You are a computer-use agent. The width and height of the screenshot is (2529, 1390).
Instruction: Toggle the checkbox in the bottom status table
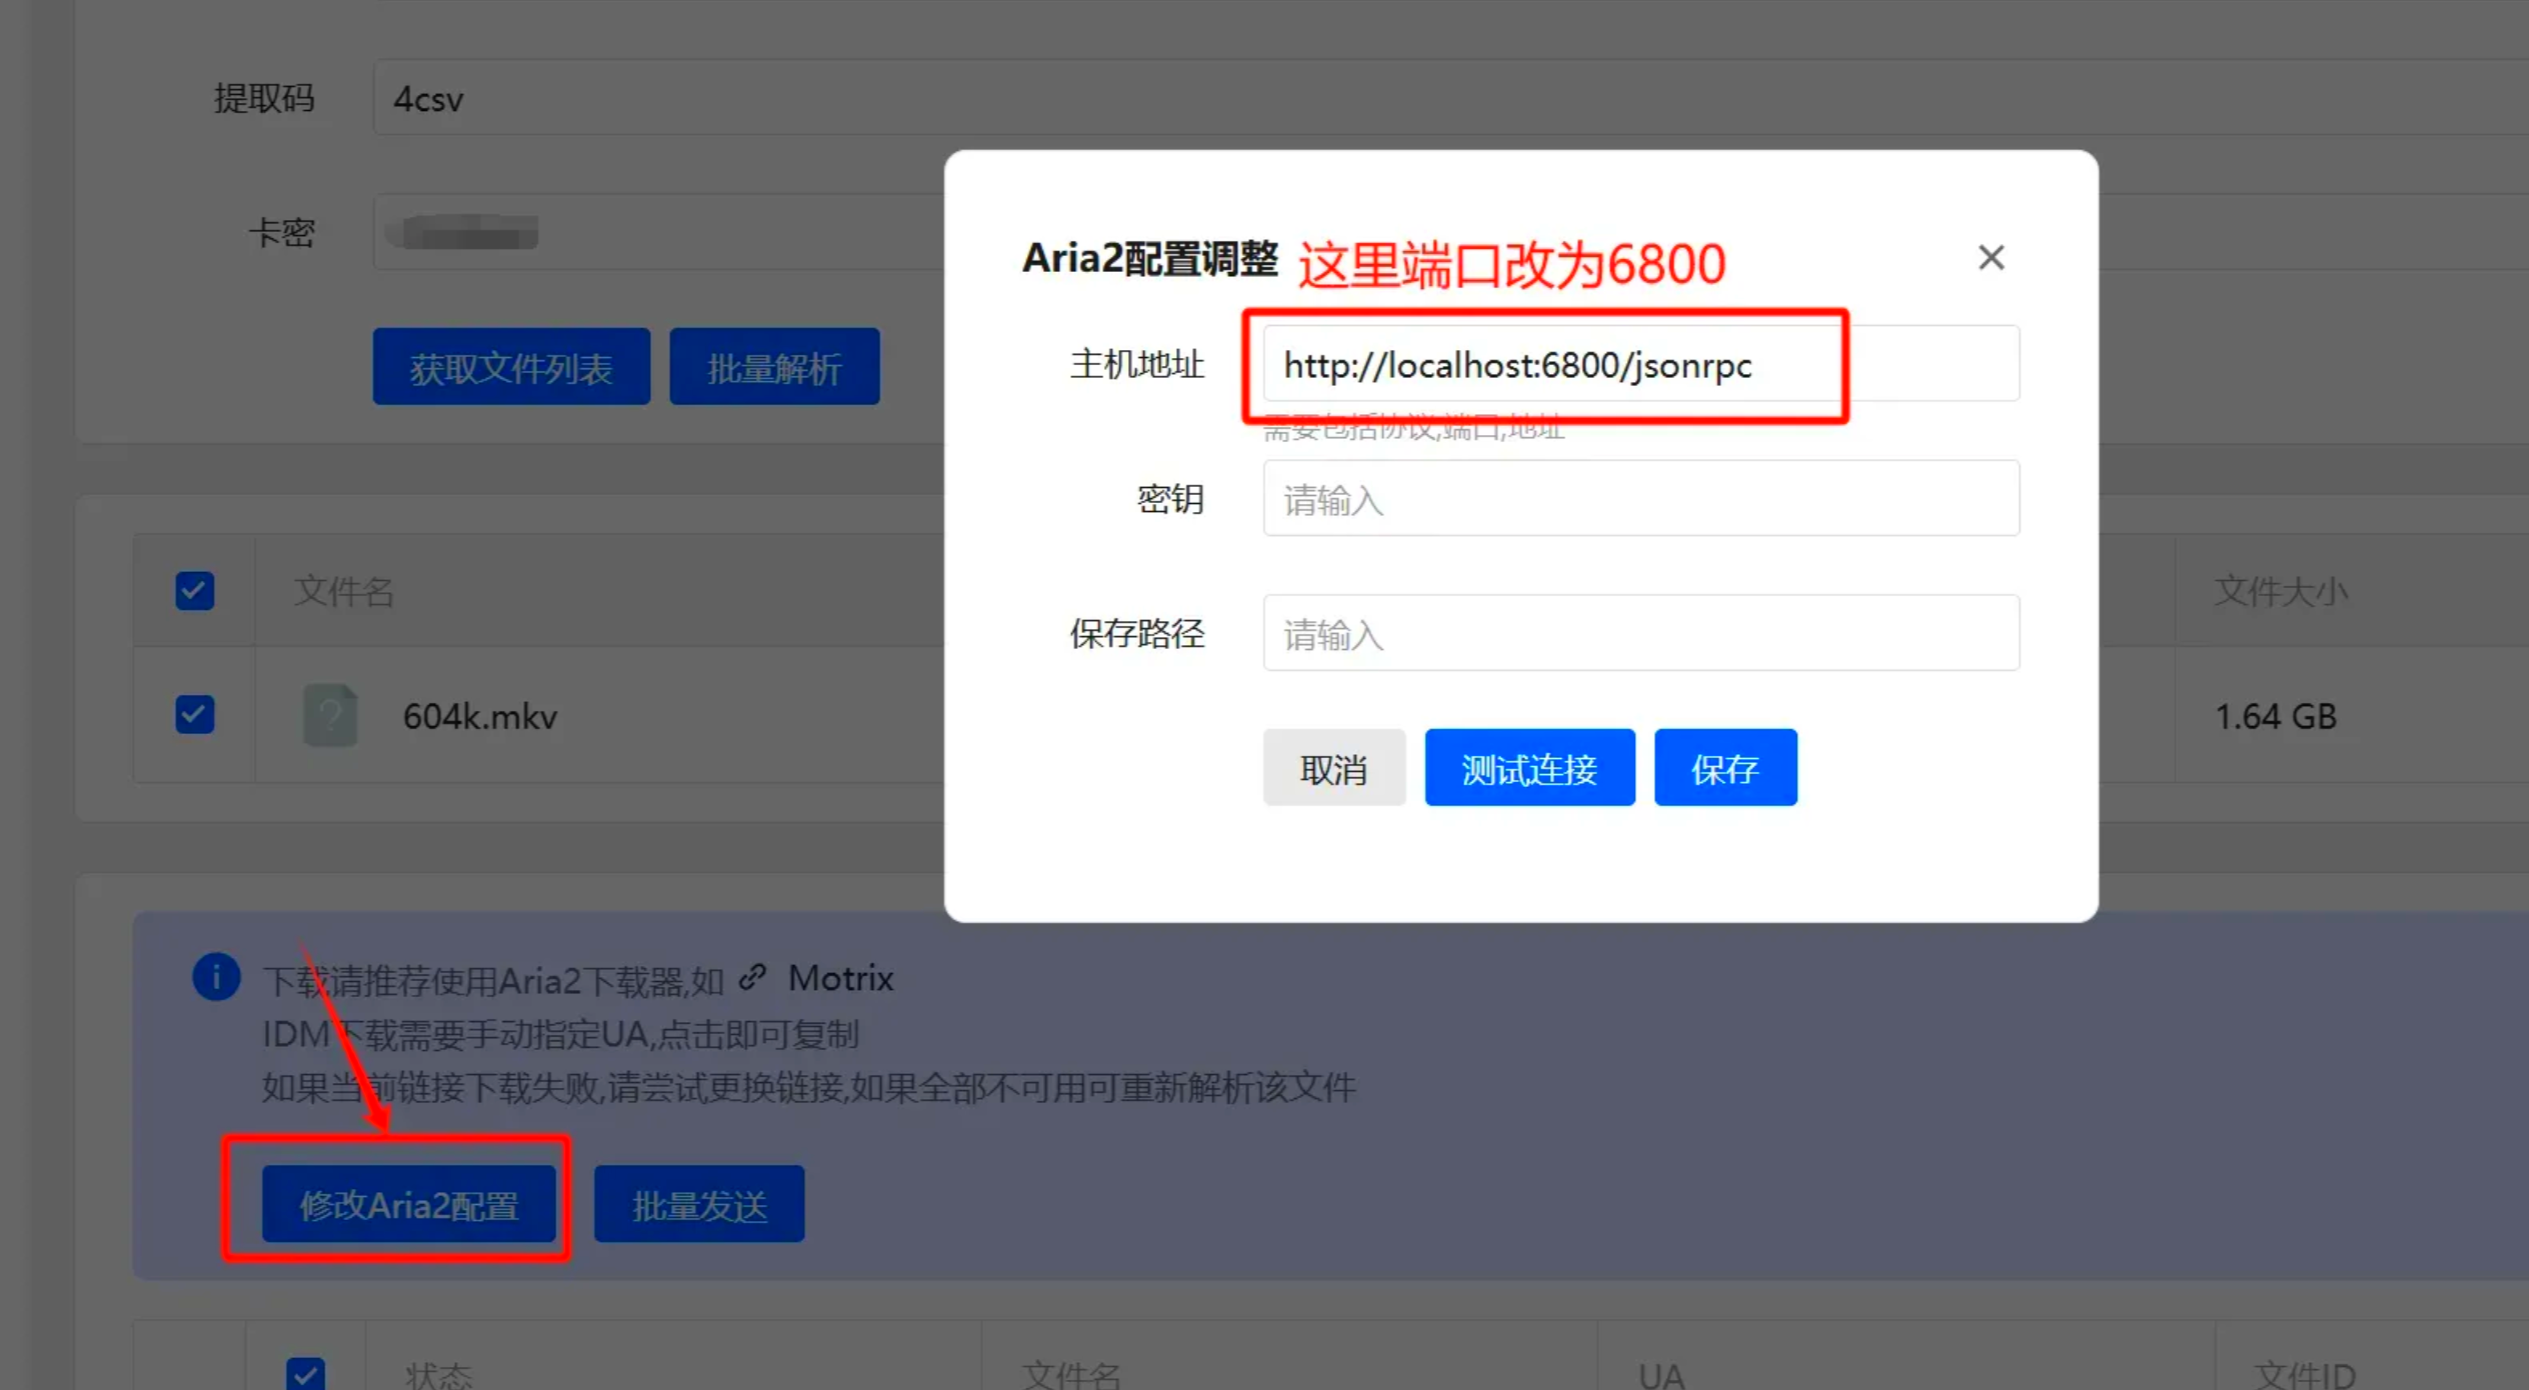306,1375
